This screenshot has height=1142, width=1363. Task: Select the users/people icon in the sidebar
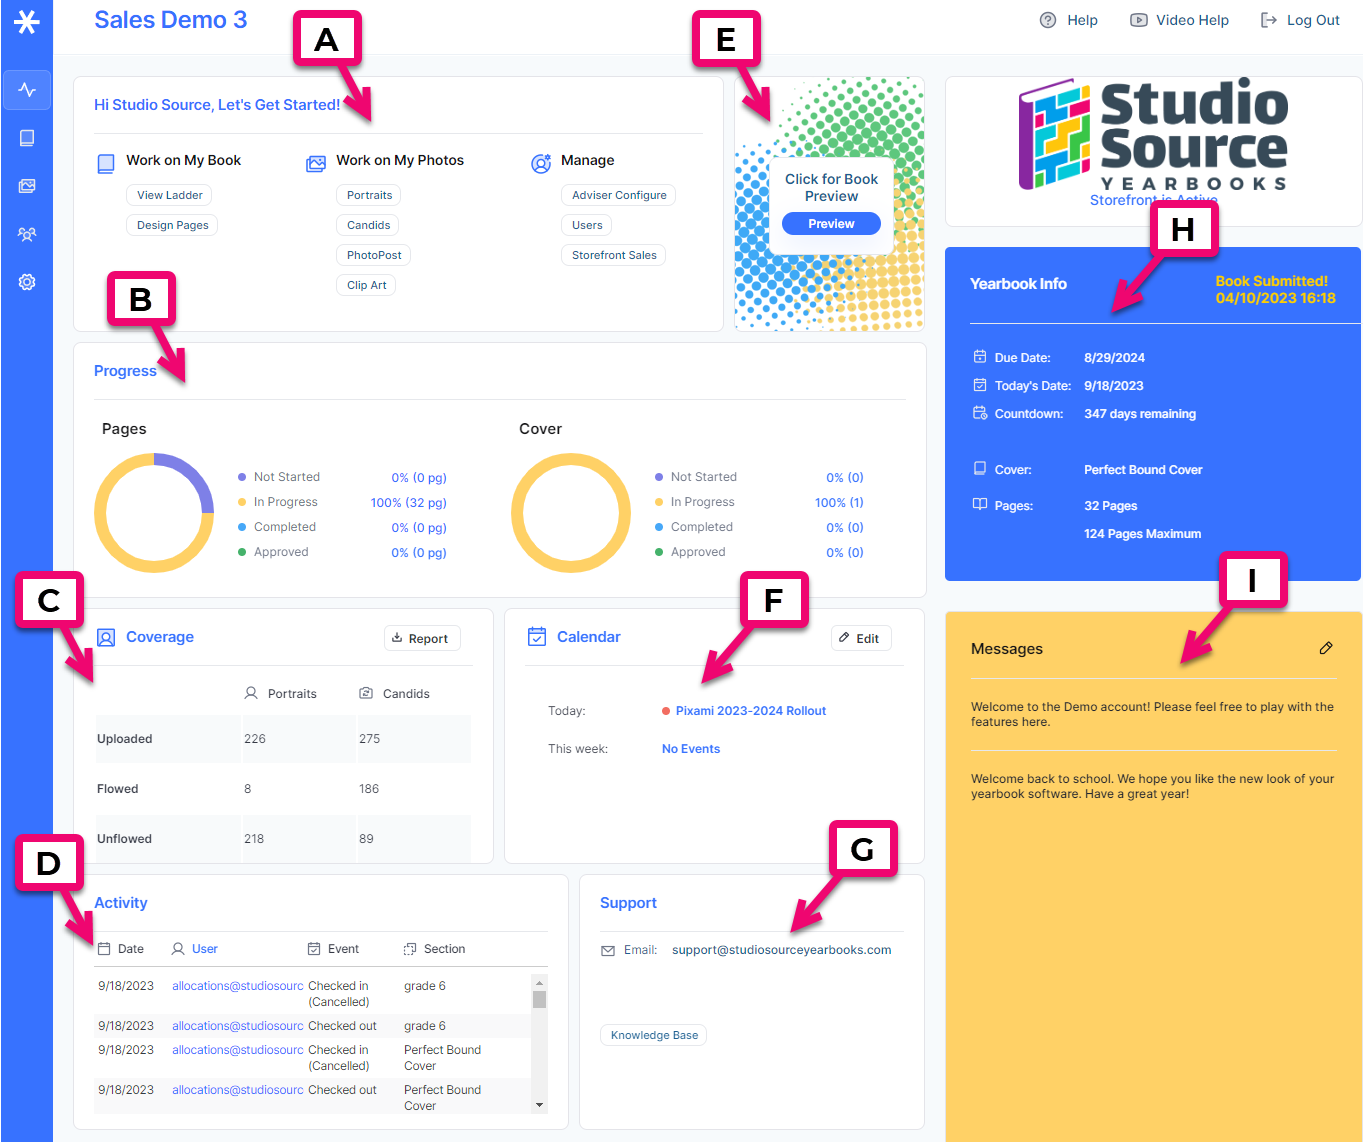[27, 234]
